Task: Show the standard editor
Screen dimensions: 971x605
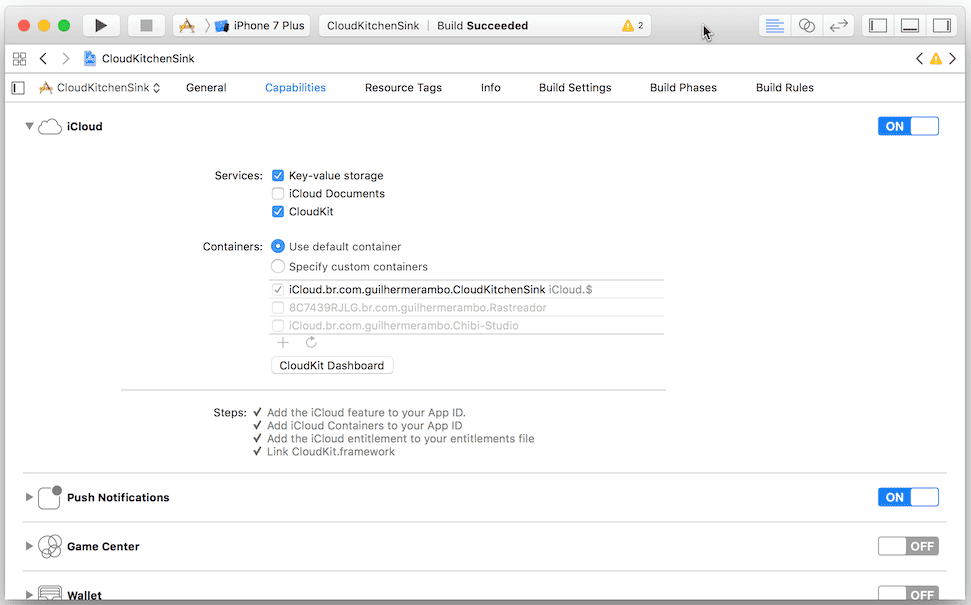Action: pyautogui.click(x=775, y=25)
